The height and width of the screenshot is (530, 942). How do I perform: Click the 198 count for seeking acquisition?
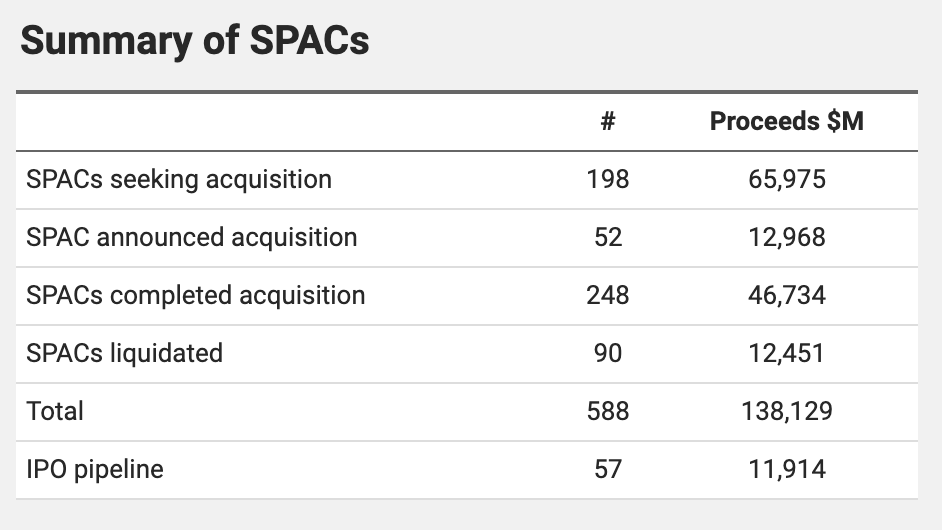[607, 180]
